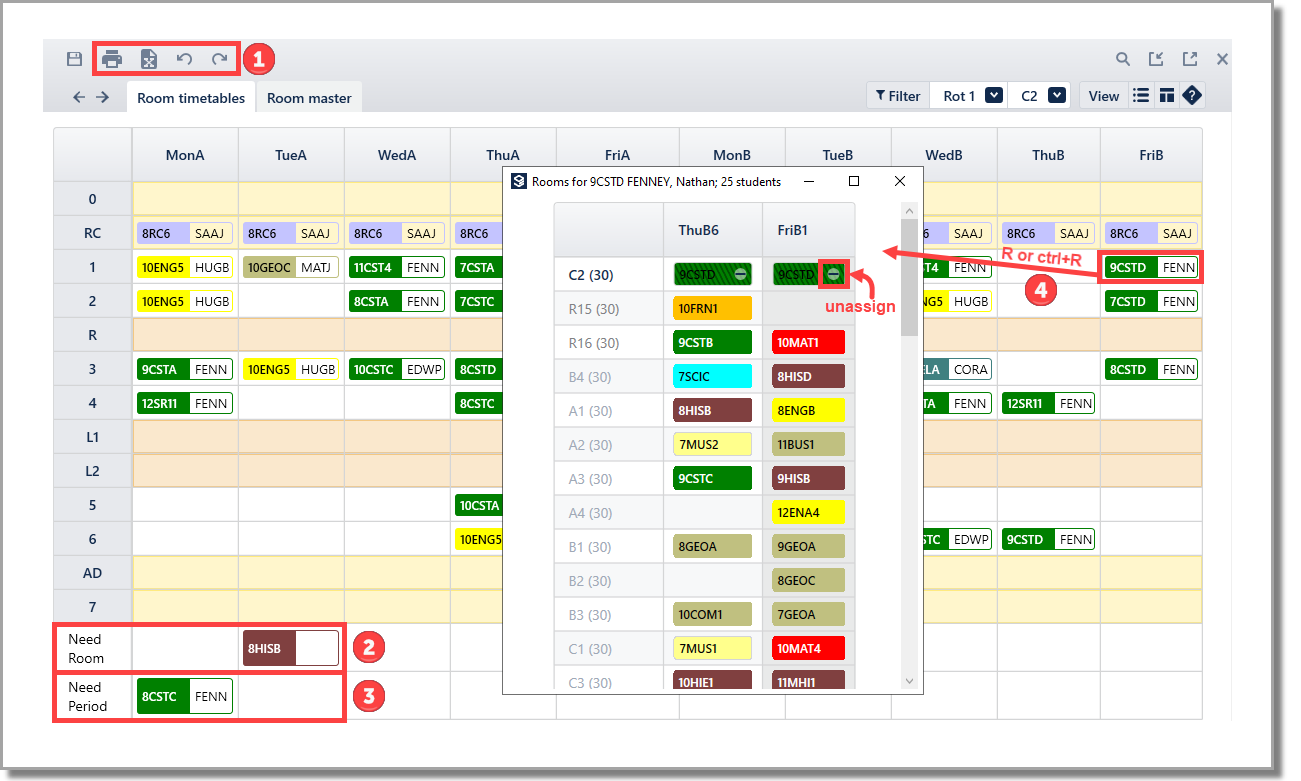The width and height of the screenshot is (1301, 781).
Task: Open the Room timetables tab
Action: (191, 98)
